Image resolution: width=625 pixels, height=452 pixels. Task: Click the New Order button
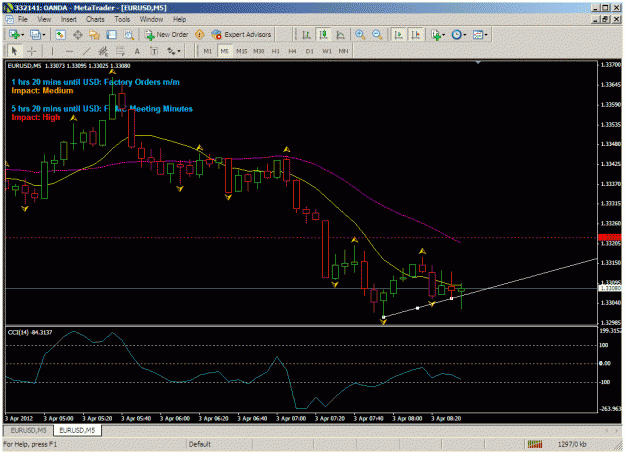166,35
